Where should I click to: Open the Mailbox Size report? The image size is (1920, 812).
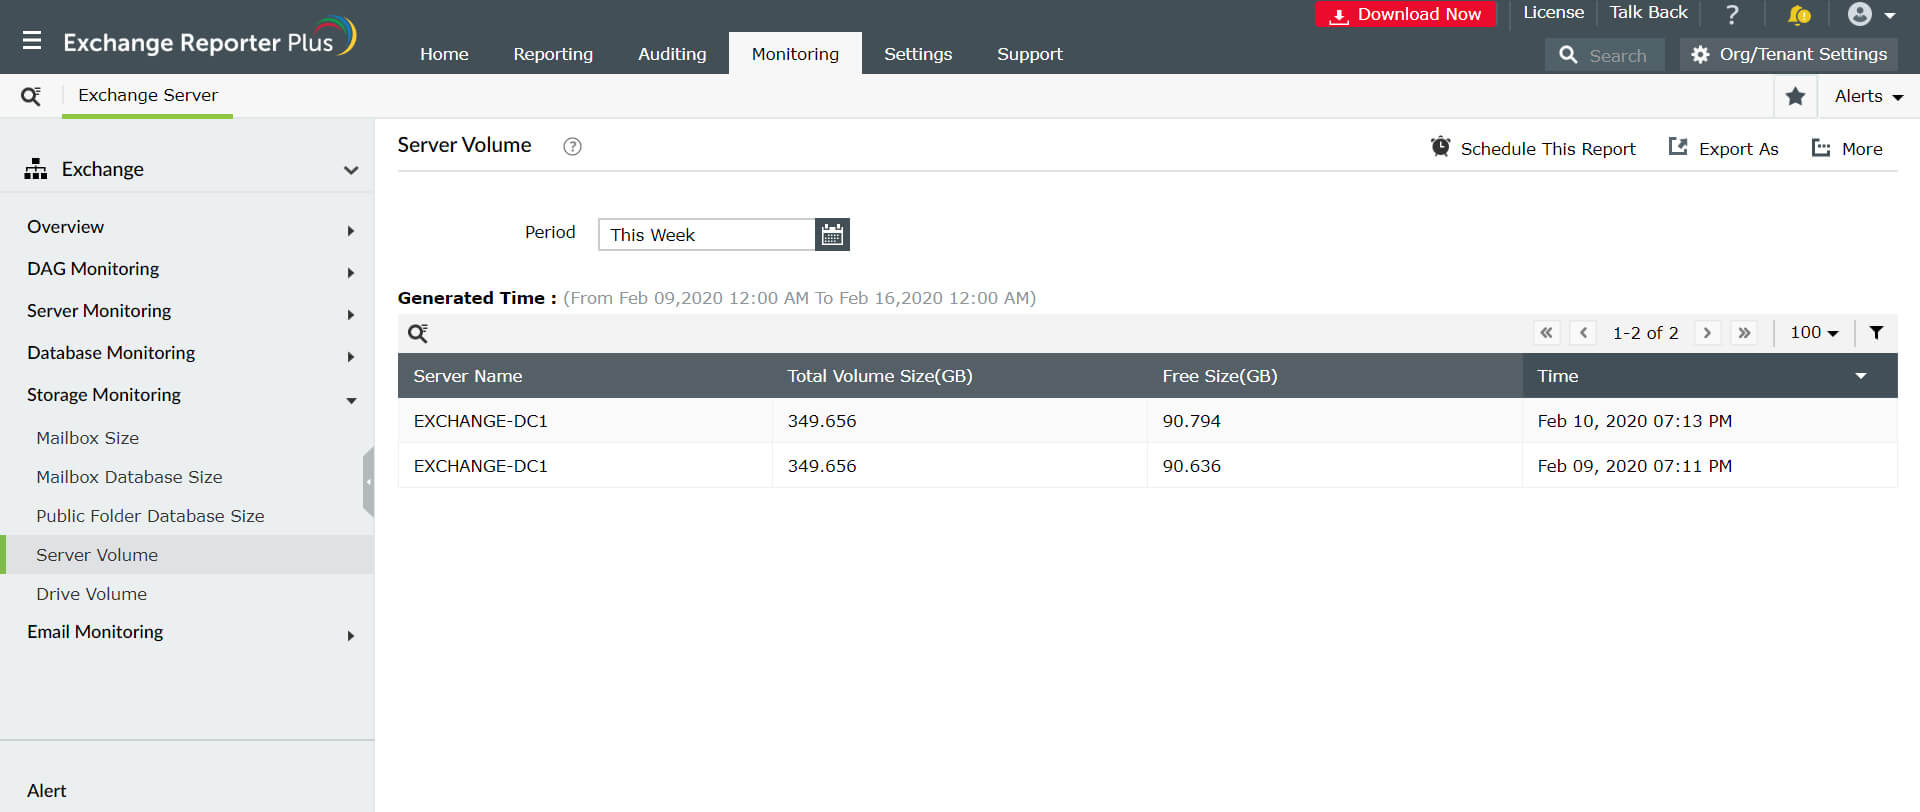(x=88, y=438)
